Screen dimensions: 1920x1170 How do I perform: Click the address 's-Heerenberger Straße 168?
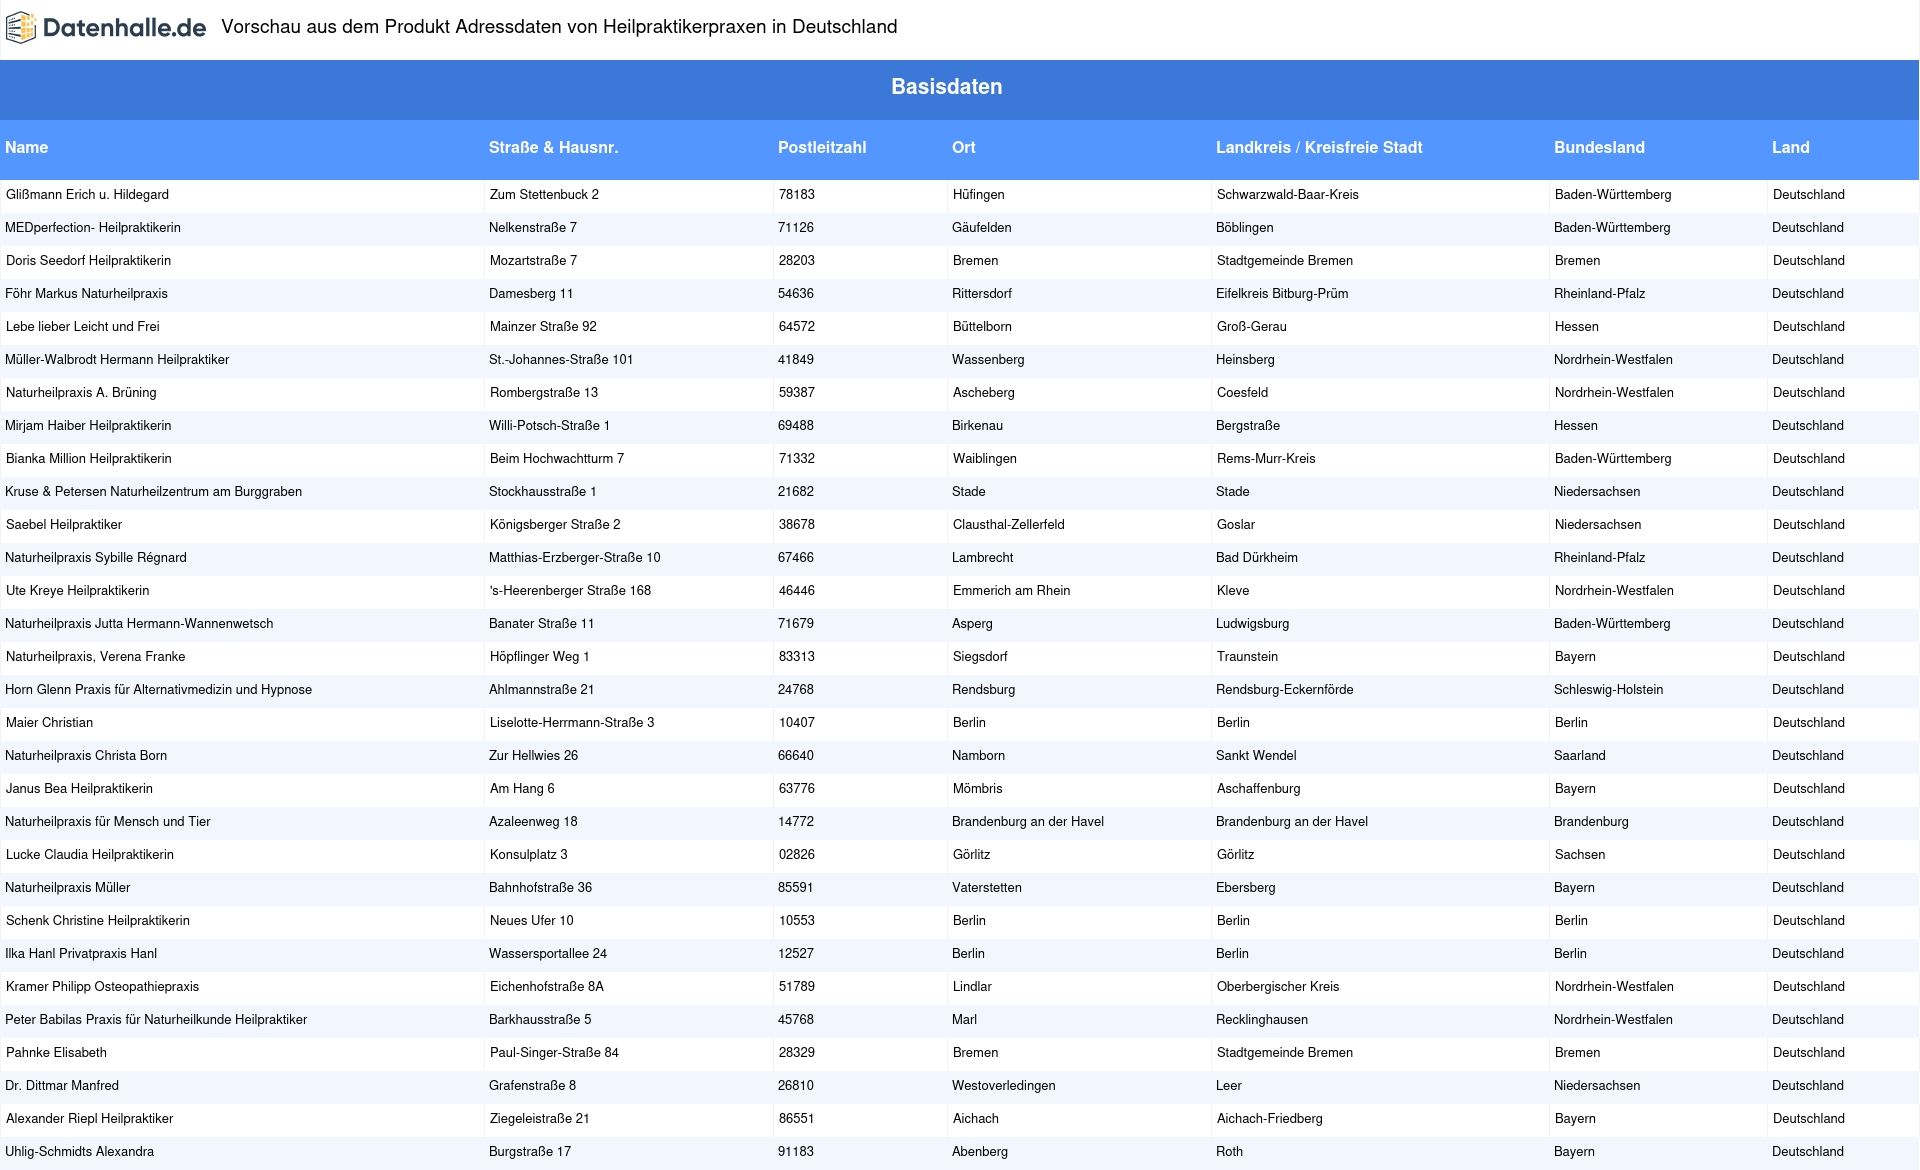(x=570, y=591)
